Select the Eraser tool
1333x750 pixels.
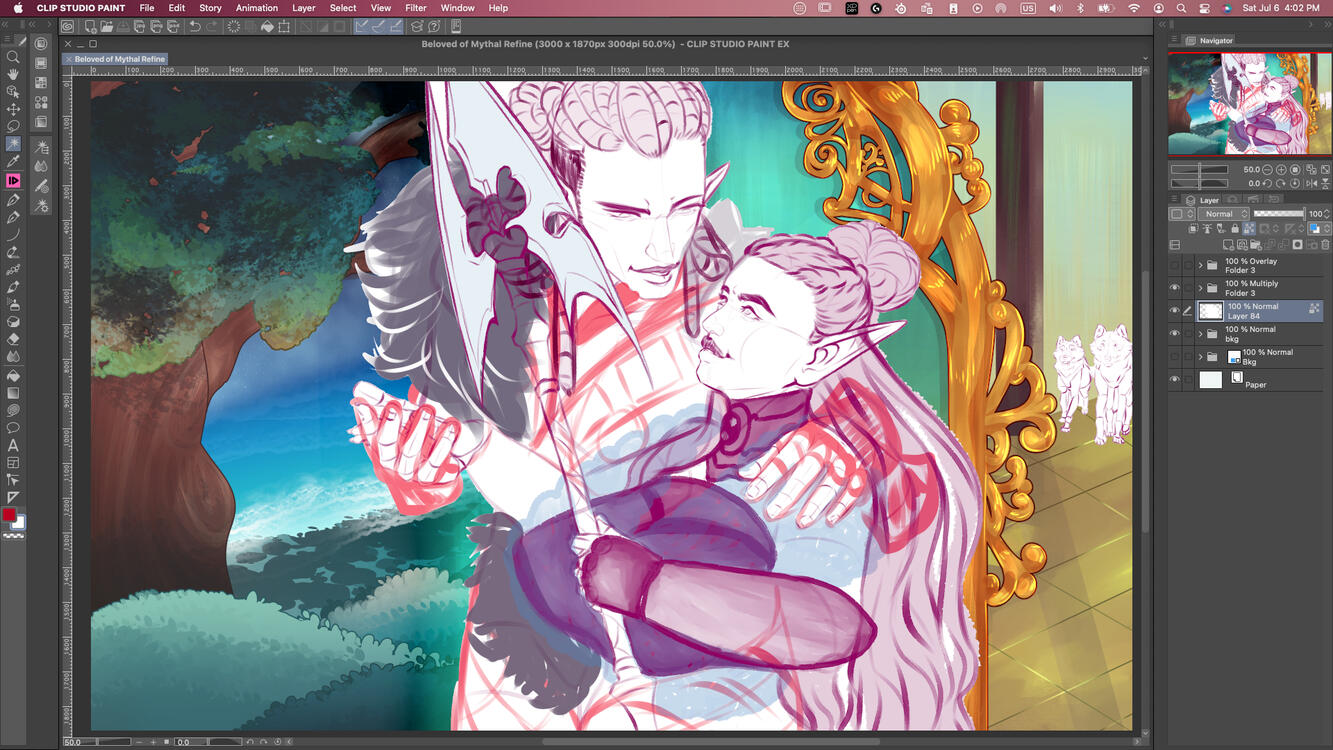tap(13, 339)
